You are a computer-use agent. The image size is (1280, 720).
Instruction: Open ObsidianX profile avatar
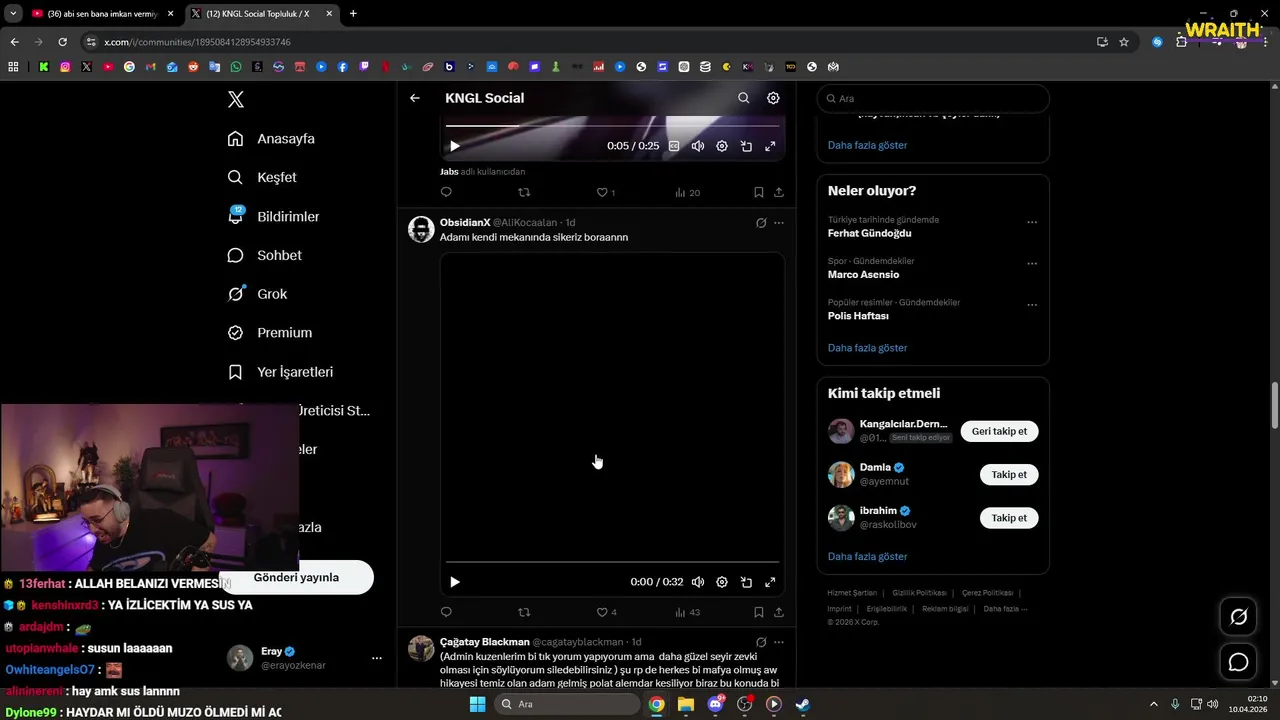[x=421, y=229]
